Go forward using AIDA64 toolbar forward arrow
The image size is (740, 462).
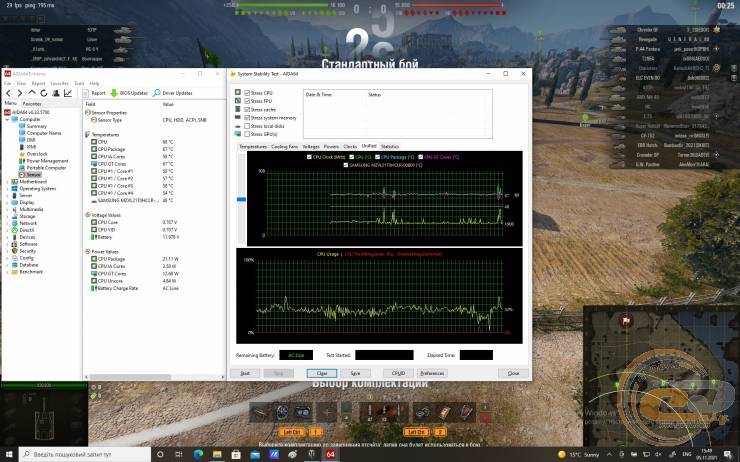[20, 93]
